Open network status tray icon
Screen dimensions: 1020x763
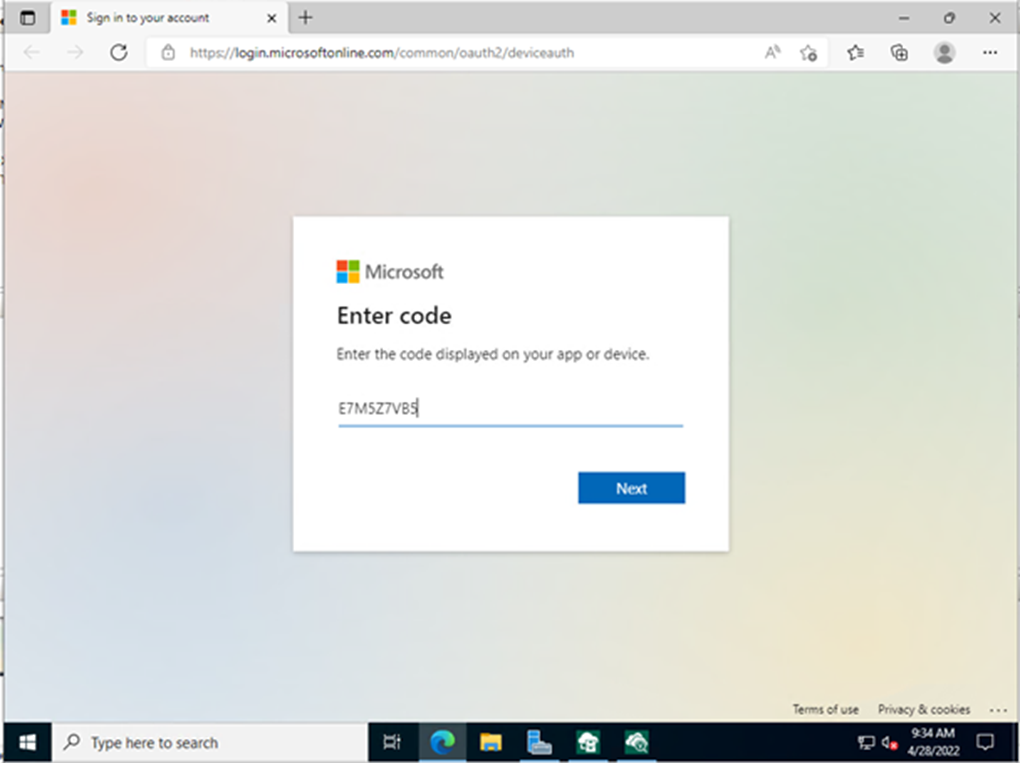(x=866, y=742)
